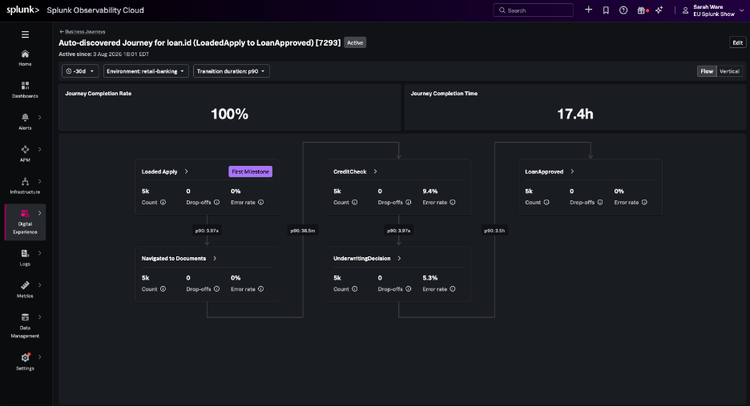Click the Edit button
Screen dimensions: 750x407
(x=738, y=43)
